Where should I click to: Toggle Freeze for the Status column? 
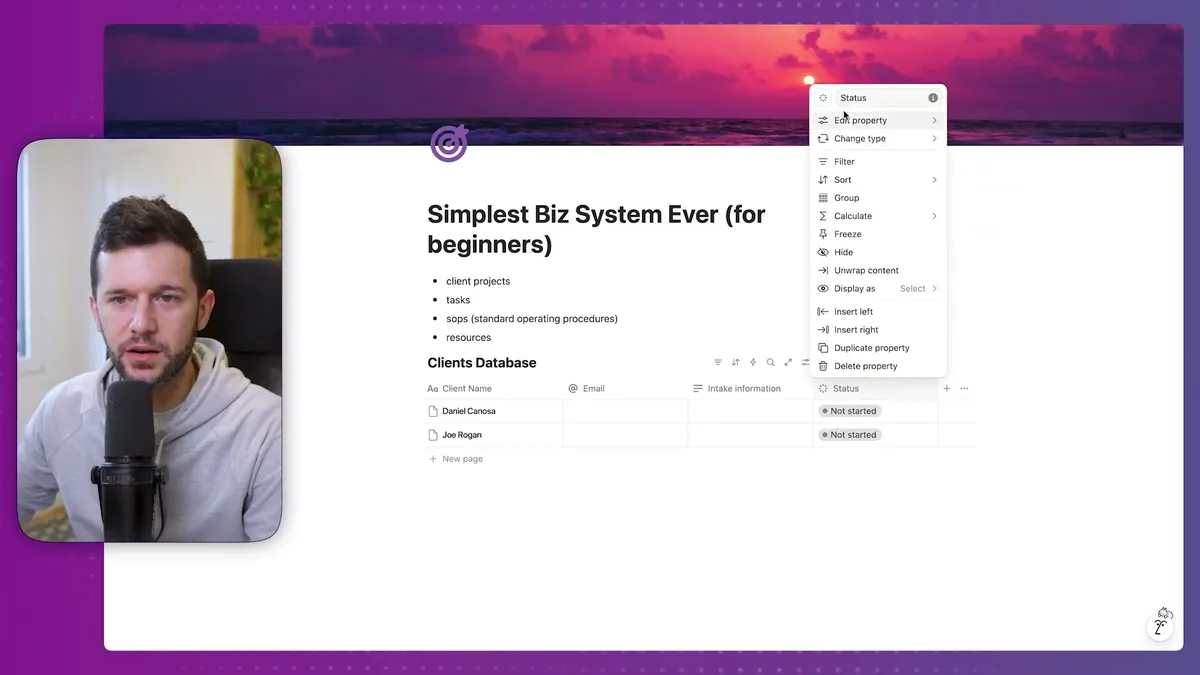(847, 234)
